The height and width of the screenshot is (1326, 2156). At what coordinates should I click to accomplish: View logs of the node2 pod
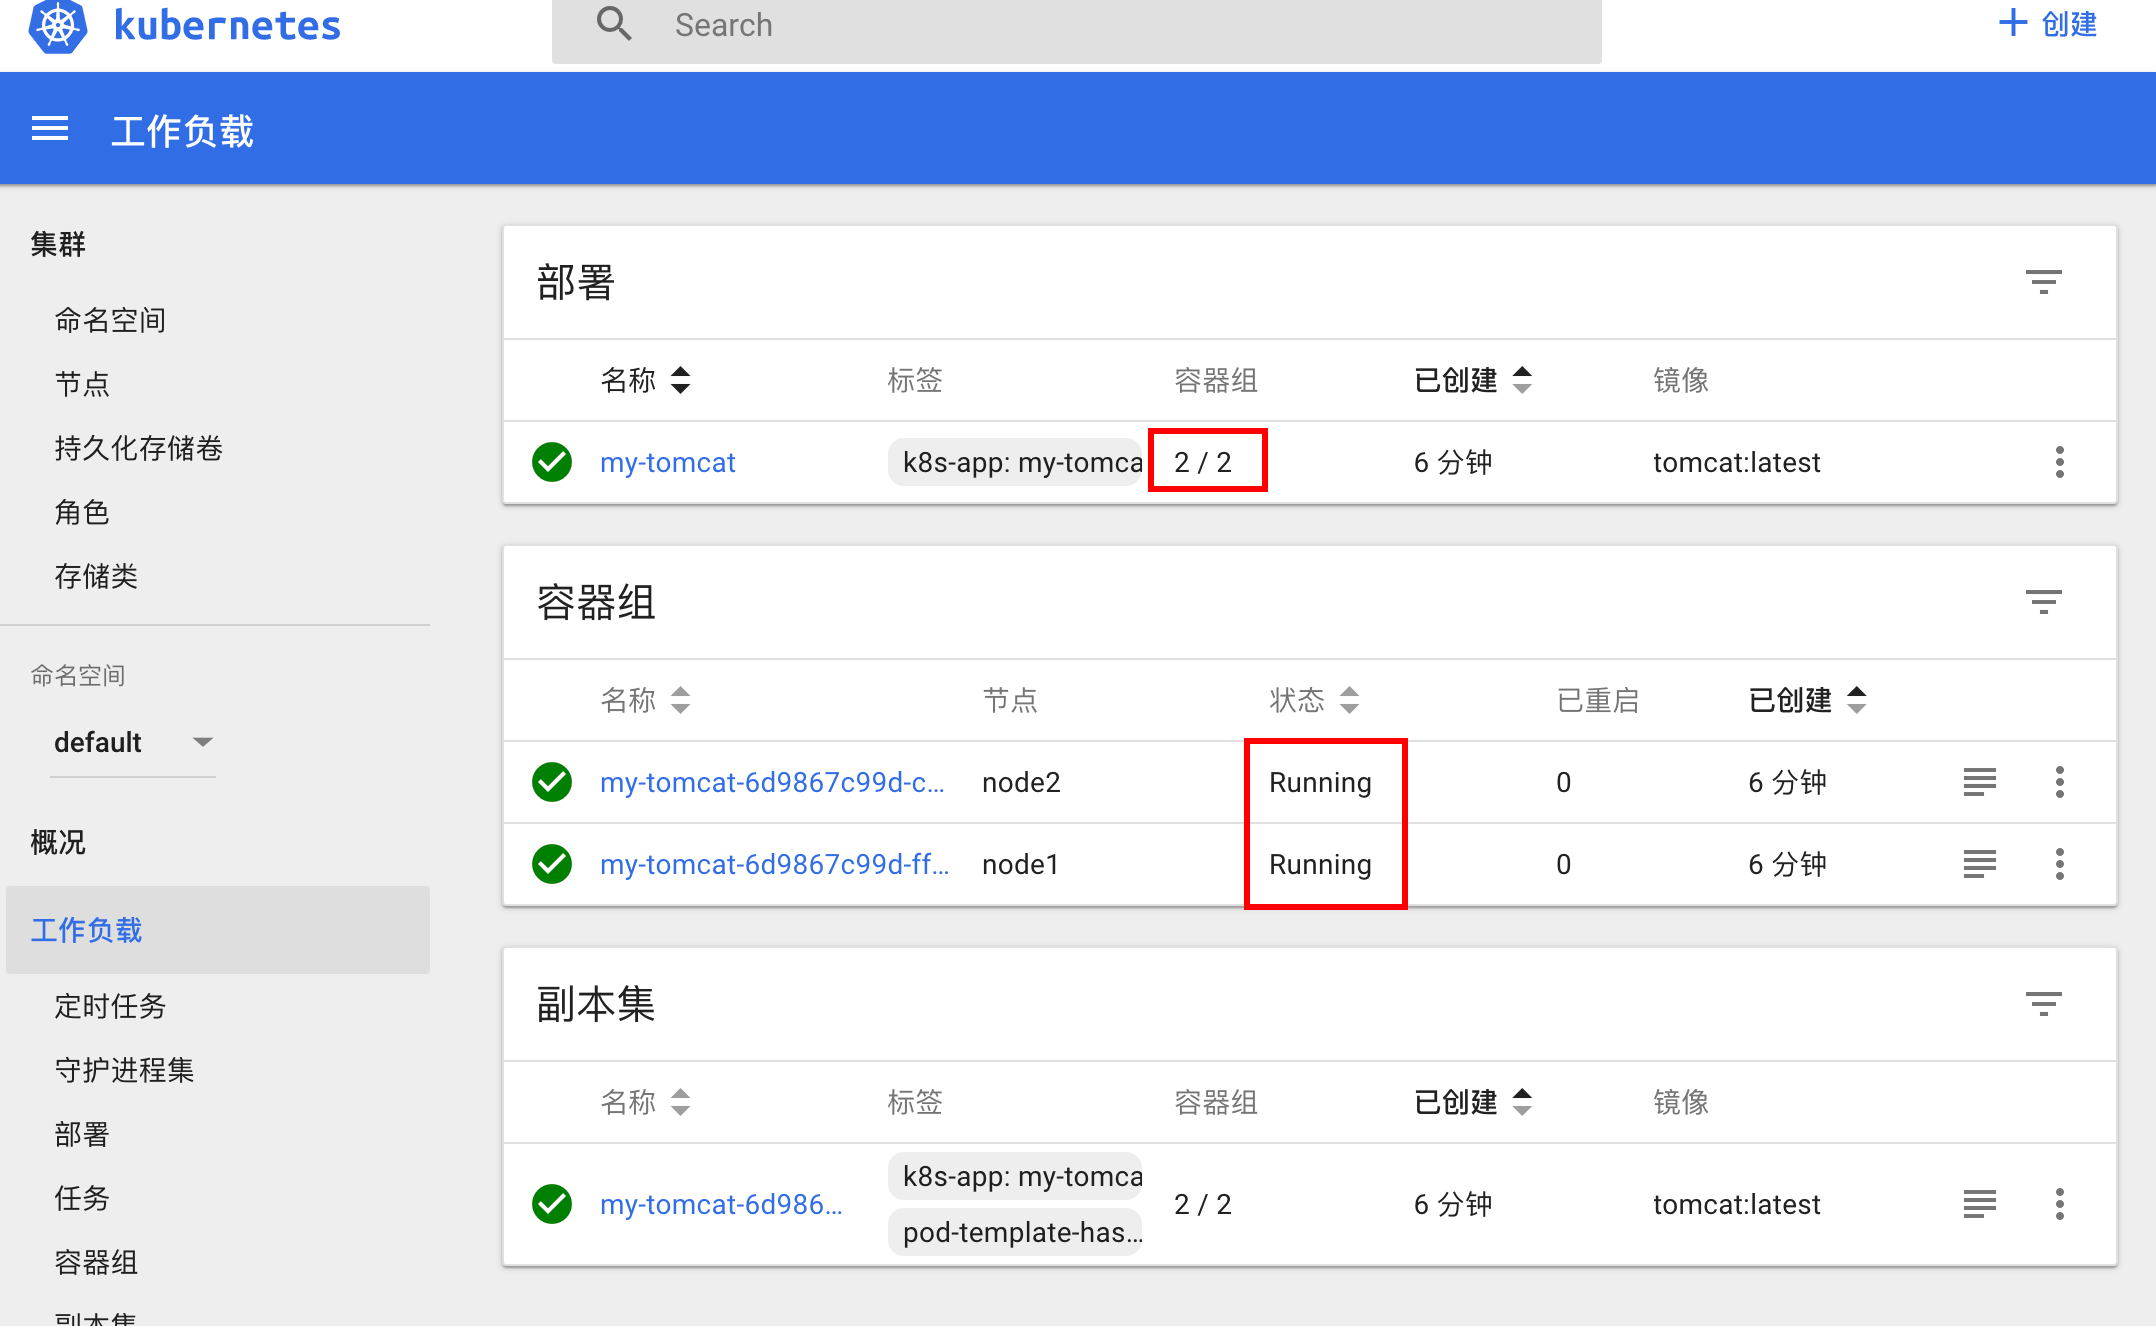point(1979,782)
